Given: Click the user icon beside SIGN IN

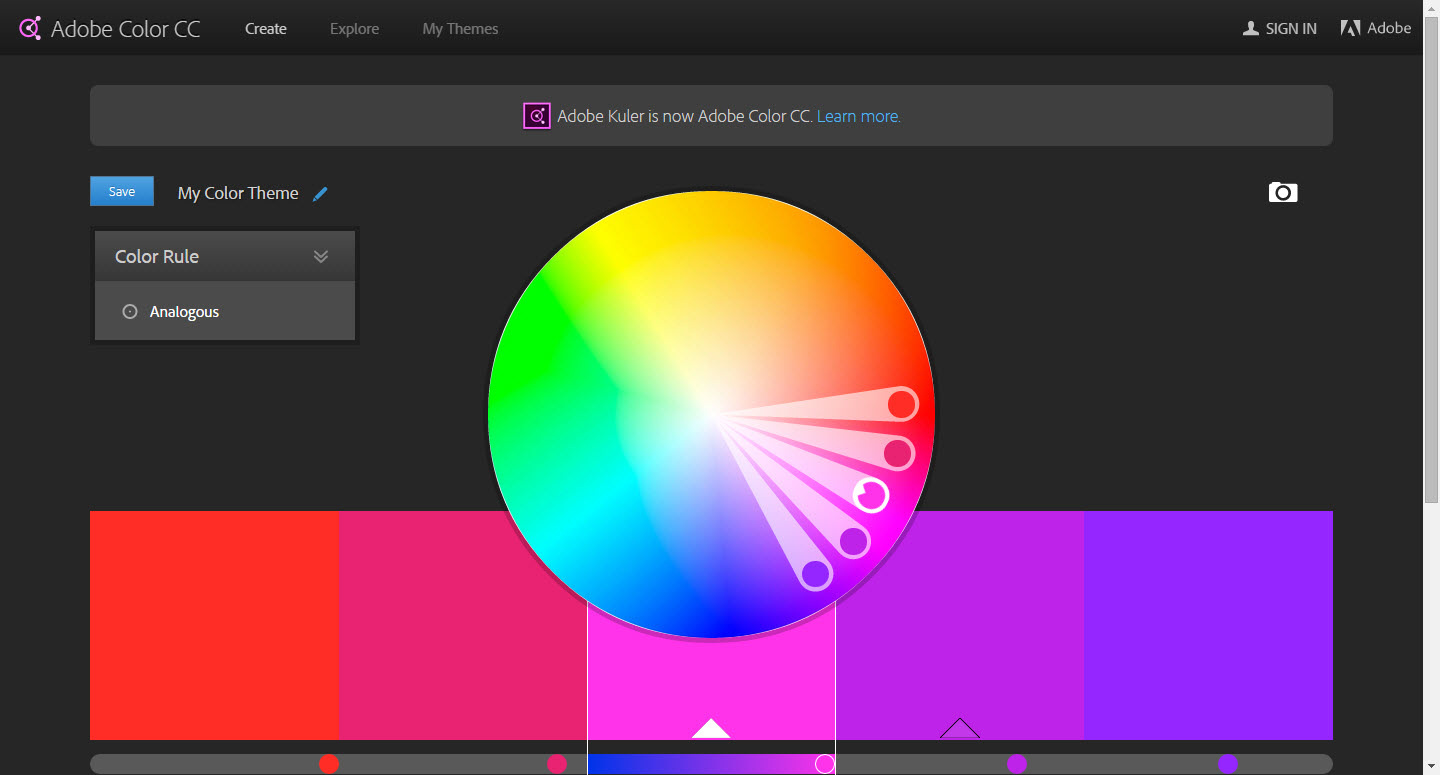Looking at the screenshot, I should pyautogui.click(x=1250, y=29).
